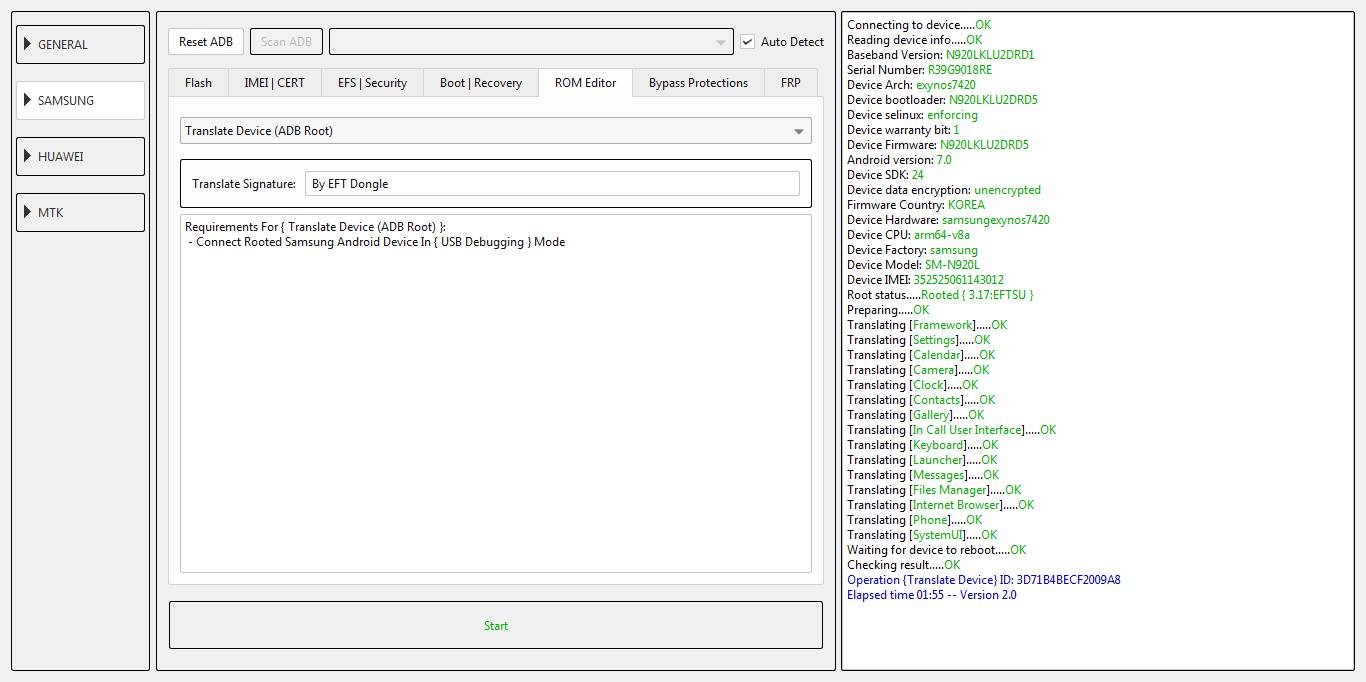Image resolution: width=1366 pixels, height=682 pixels.
Task: Click the Connecting to device log line
Action: coord(919,25)
